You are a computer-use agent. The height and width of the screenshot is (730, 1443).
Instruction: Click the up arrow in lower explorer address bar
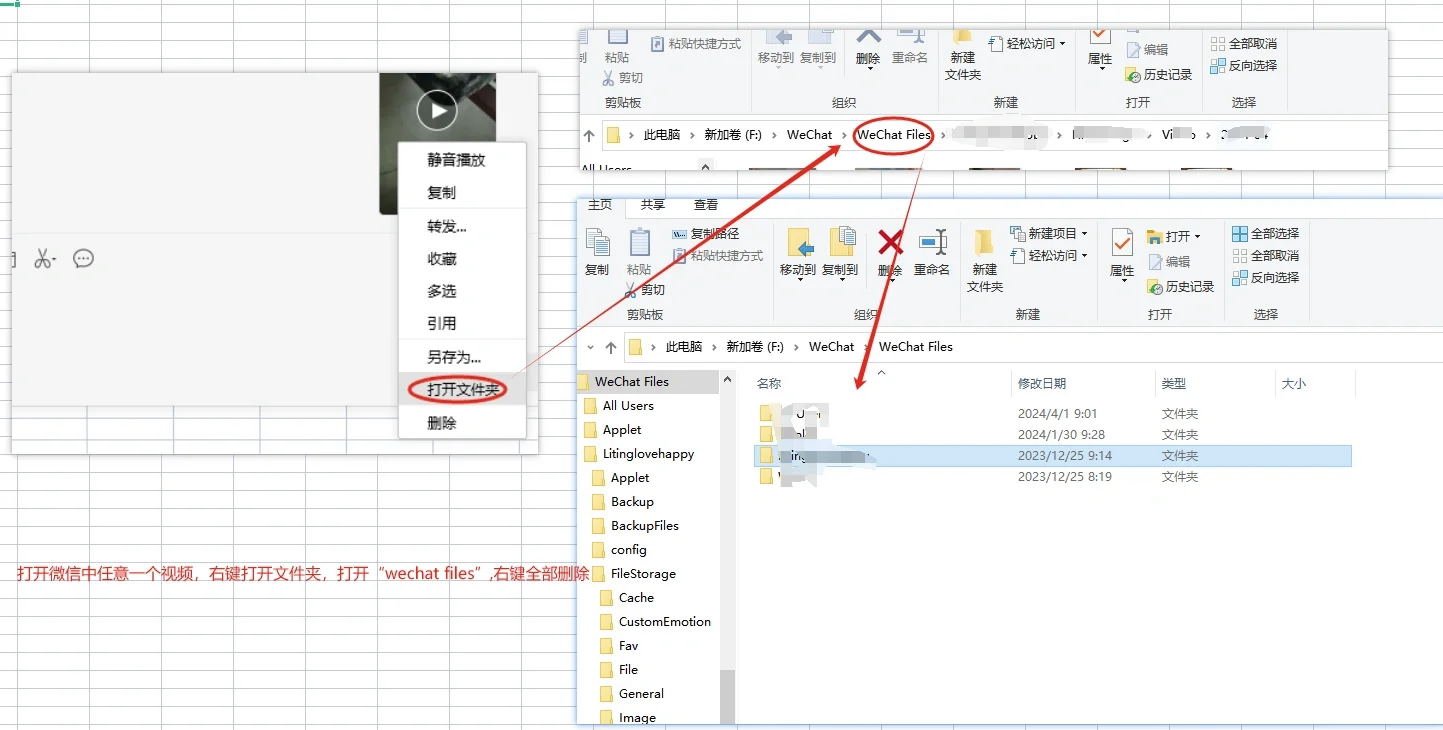coord(611,348)
